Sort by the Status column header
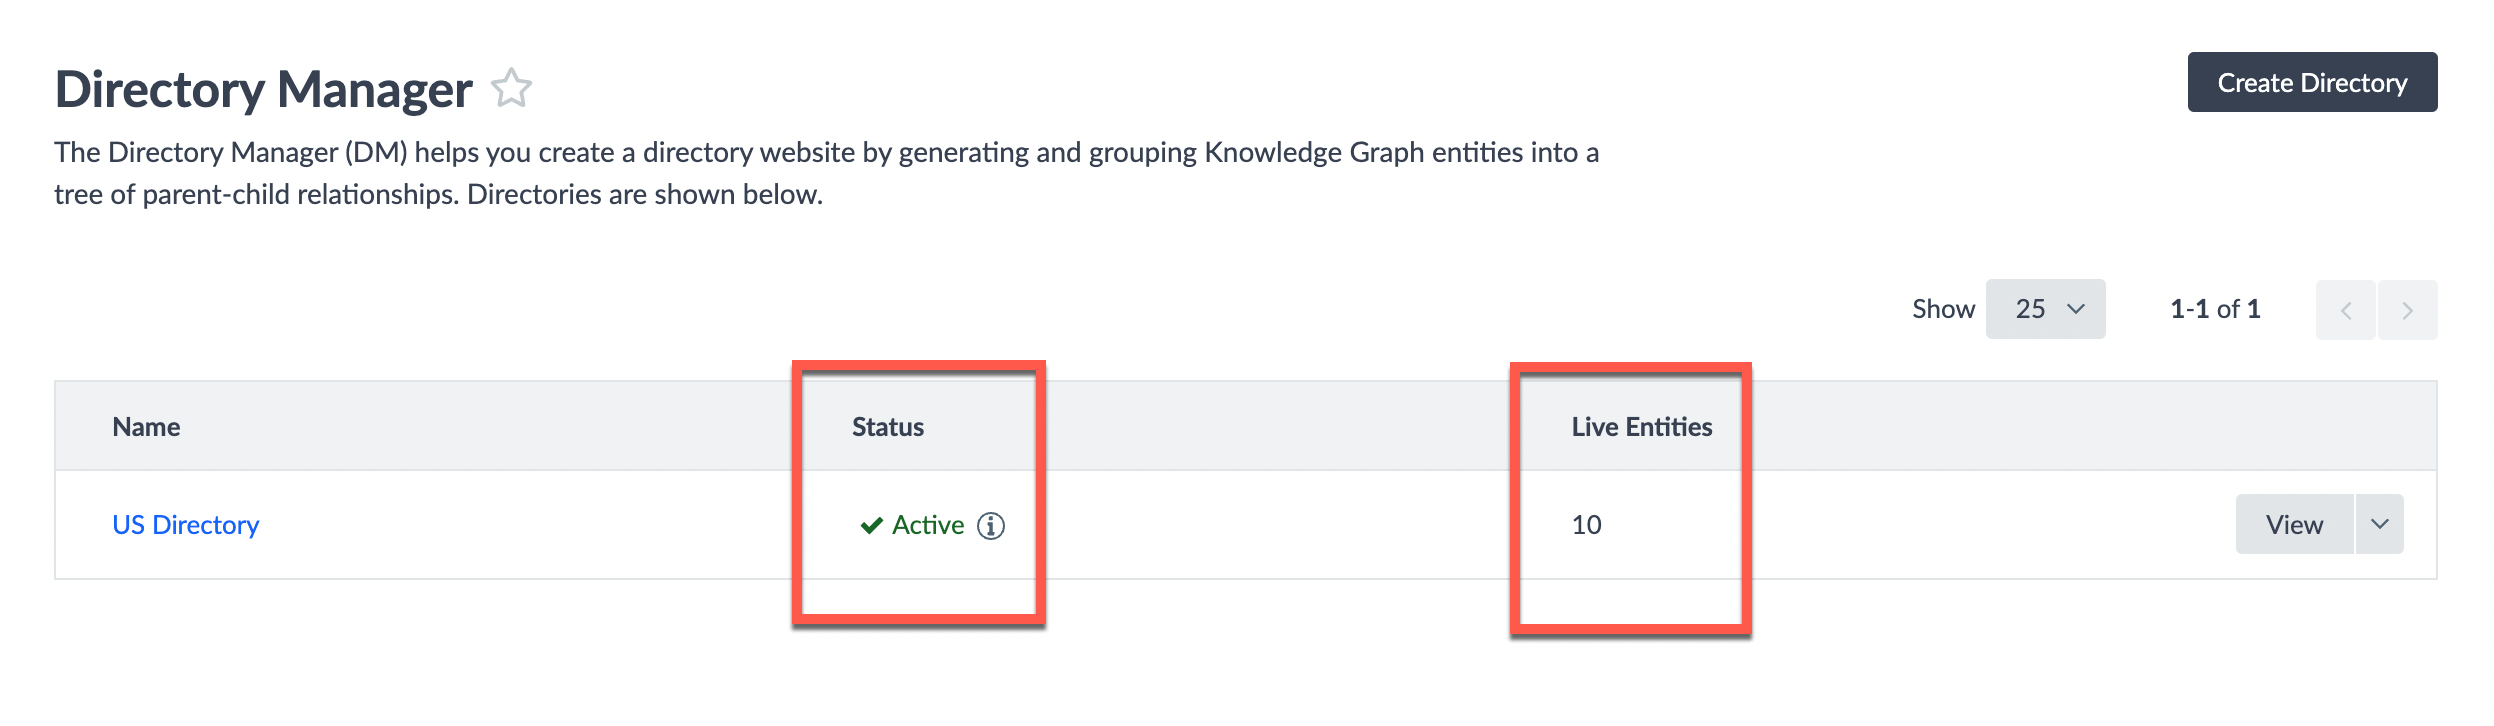The height and width of the screenshot is (726, 2494). (887, 427)
